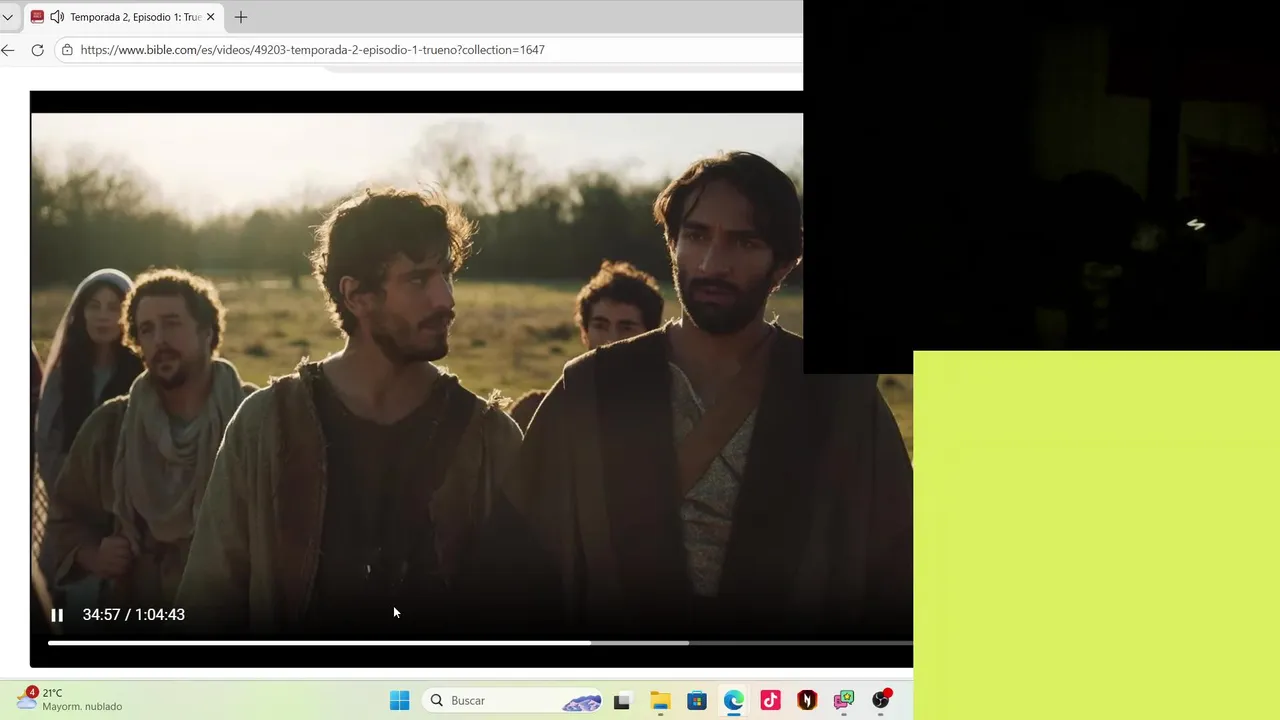Click the 34:57 / 1:04:43 timestamp
1280x720 pixels.
133,615
